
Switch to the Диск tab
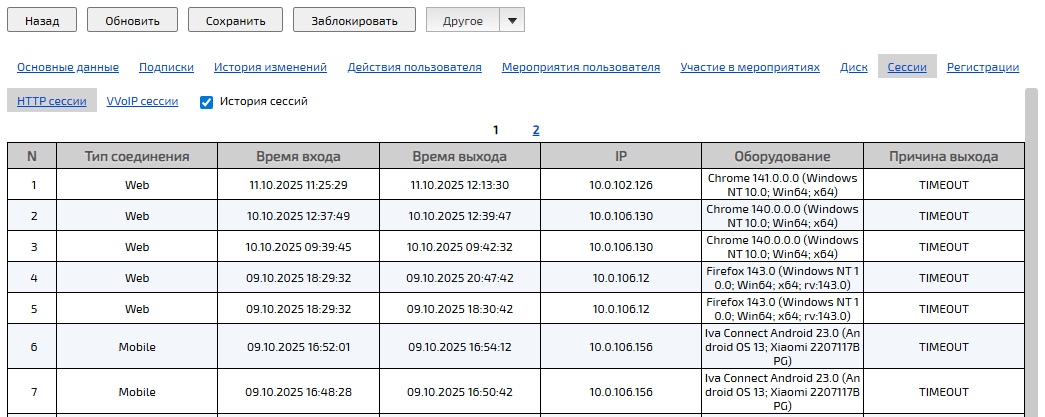(853, 67)
